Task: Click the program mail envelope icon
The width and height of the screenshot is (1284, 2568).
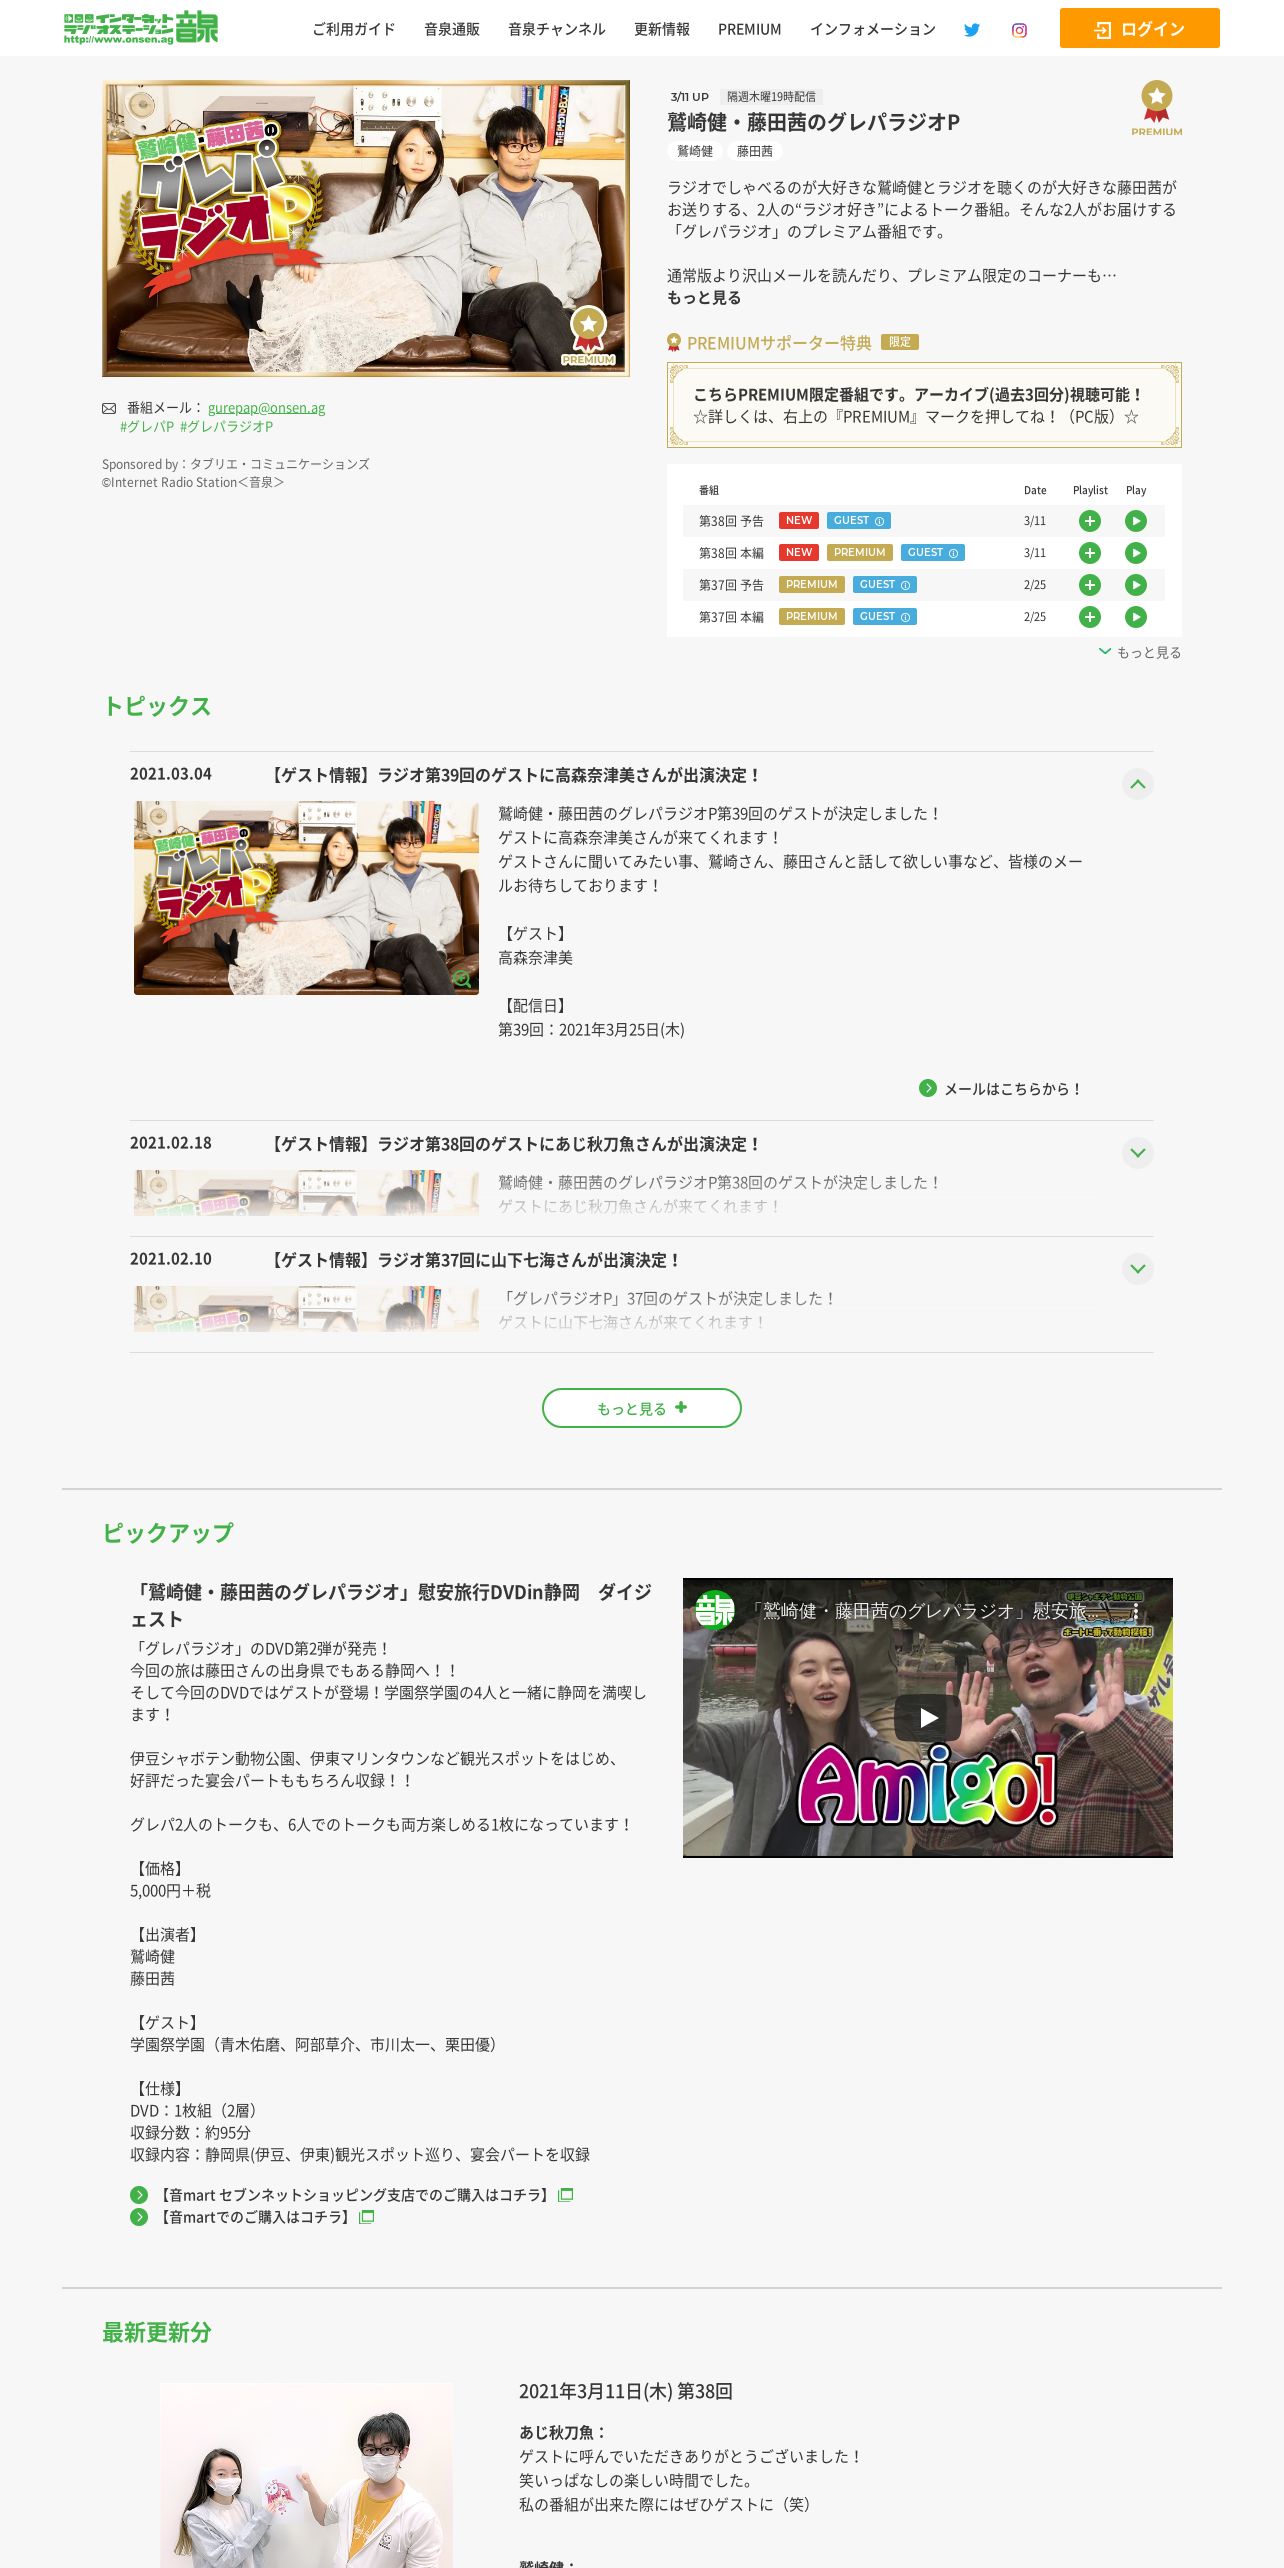Action: 109,408
